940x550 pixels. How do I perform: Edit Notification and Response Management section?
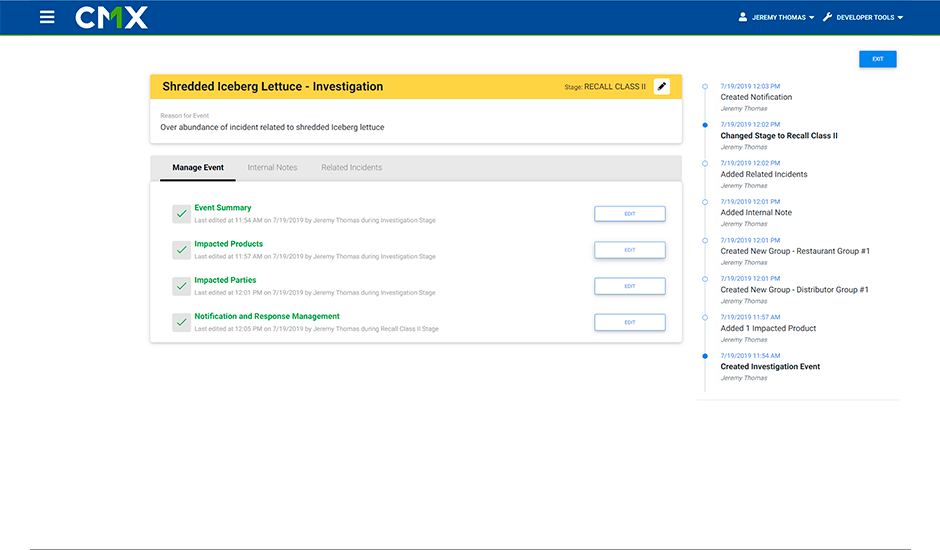point(629,322)
